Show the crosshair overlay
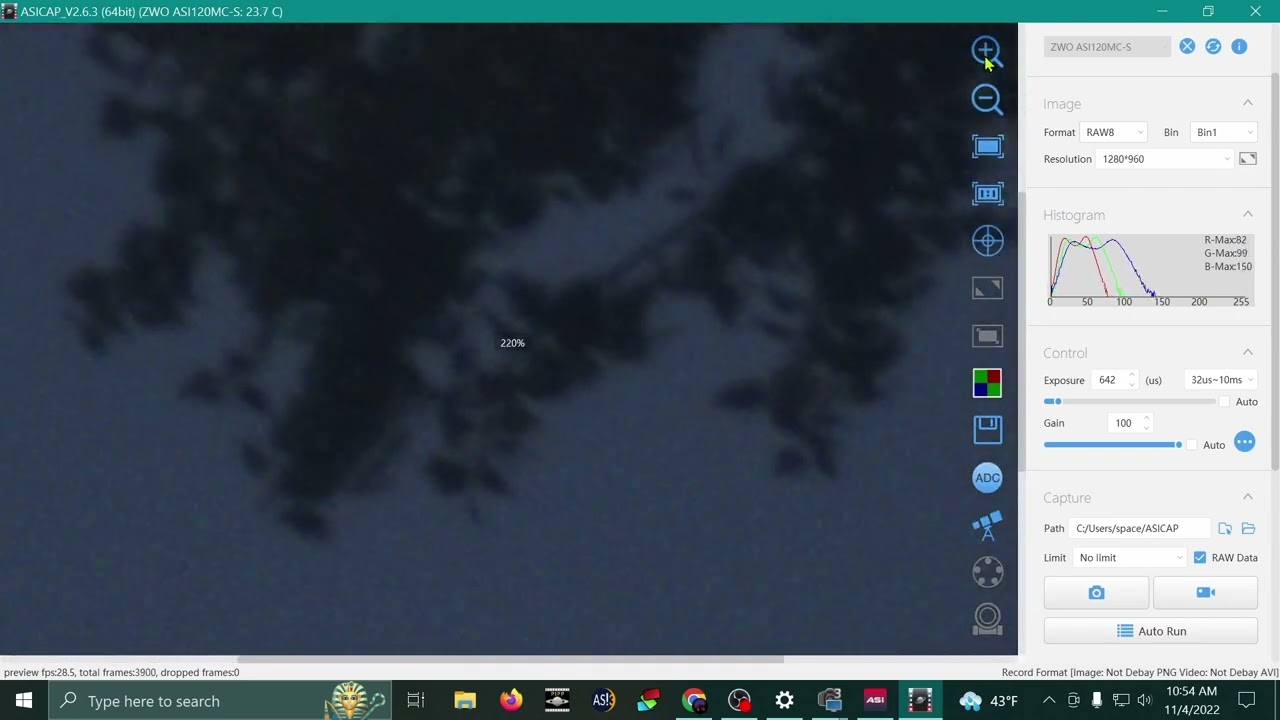The height and width of the screenshot is (720, 1280). 987,240
